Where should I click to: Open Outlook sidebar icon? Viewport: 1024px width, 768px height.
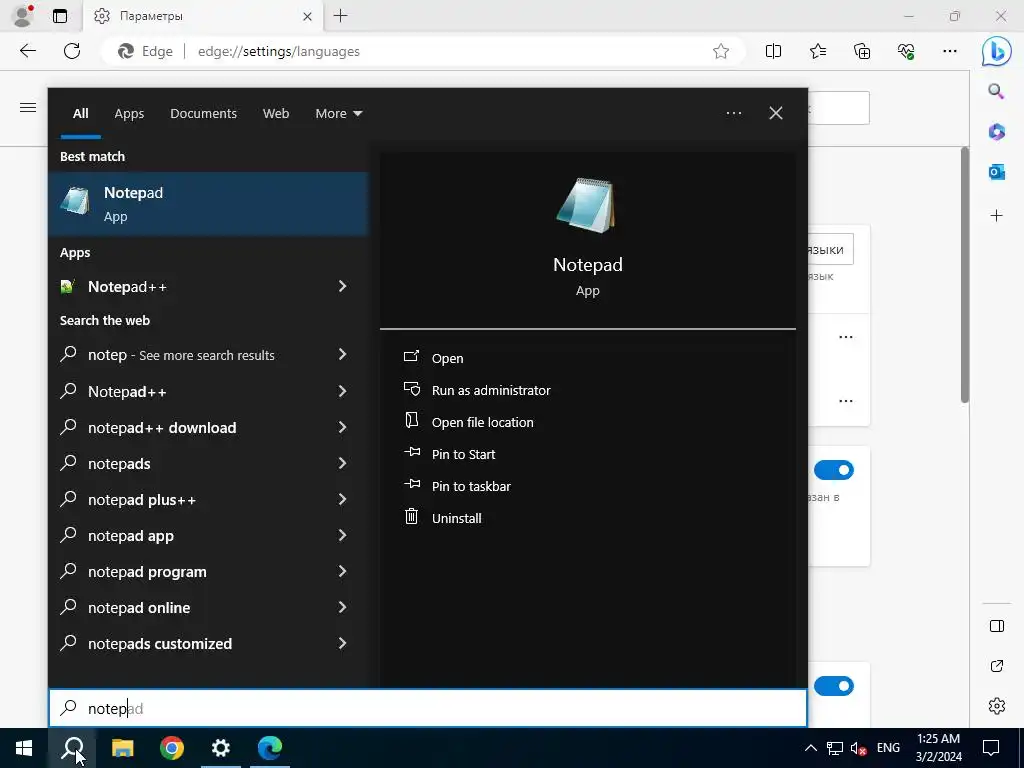pyautogui.click(x=997, y=172)
